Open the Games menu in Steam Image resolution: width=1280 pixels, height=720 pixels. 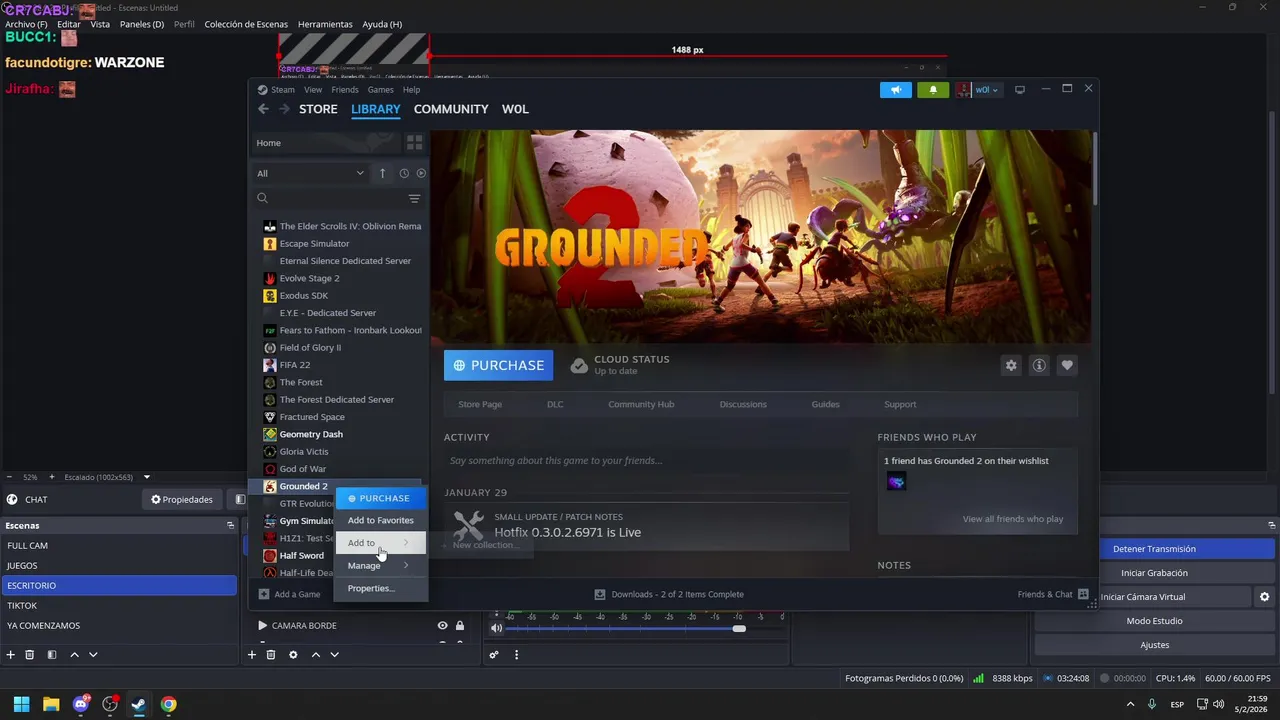[380, 90]
